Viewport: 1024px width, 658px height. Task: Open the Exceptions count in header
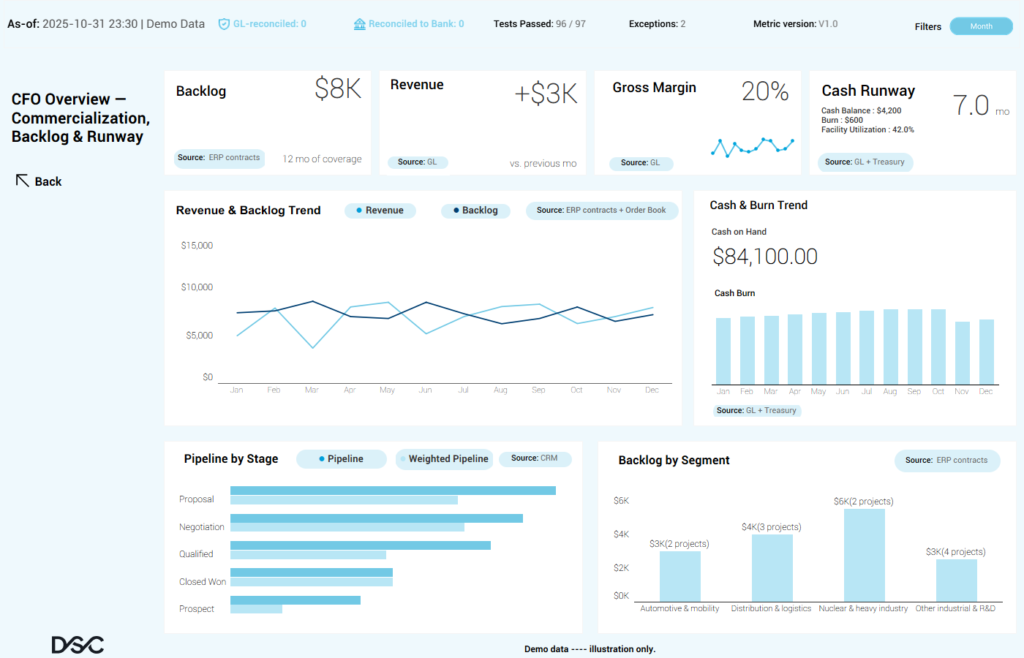point(657,23)
